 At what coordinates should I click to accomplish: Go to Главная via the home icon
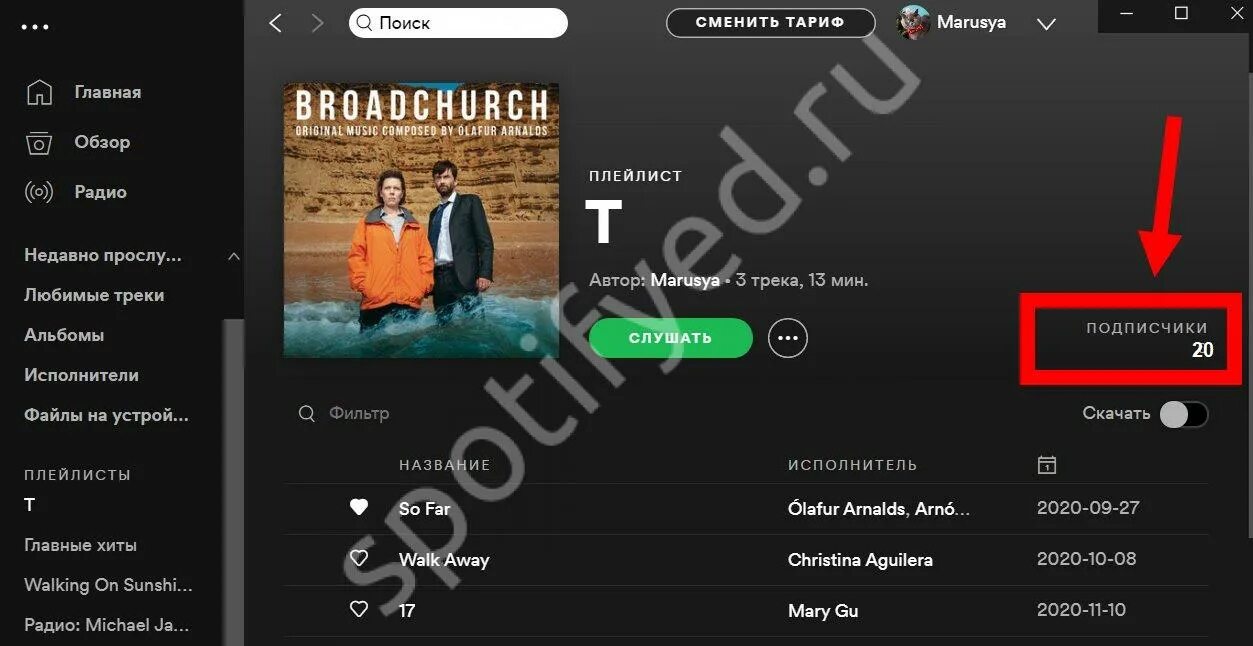click(x=39, y=92)
